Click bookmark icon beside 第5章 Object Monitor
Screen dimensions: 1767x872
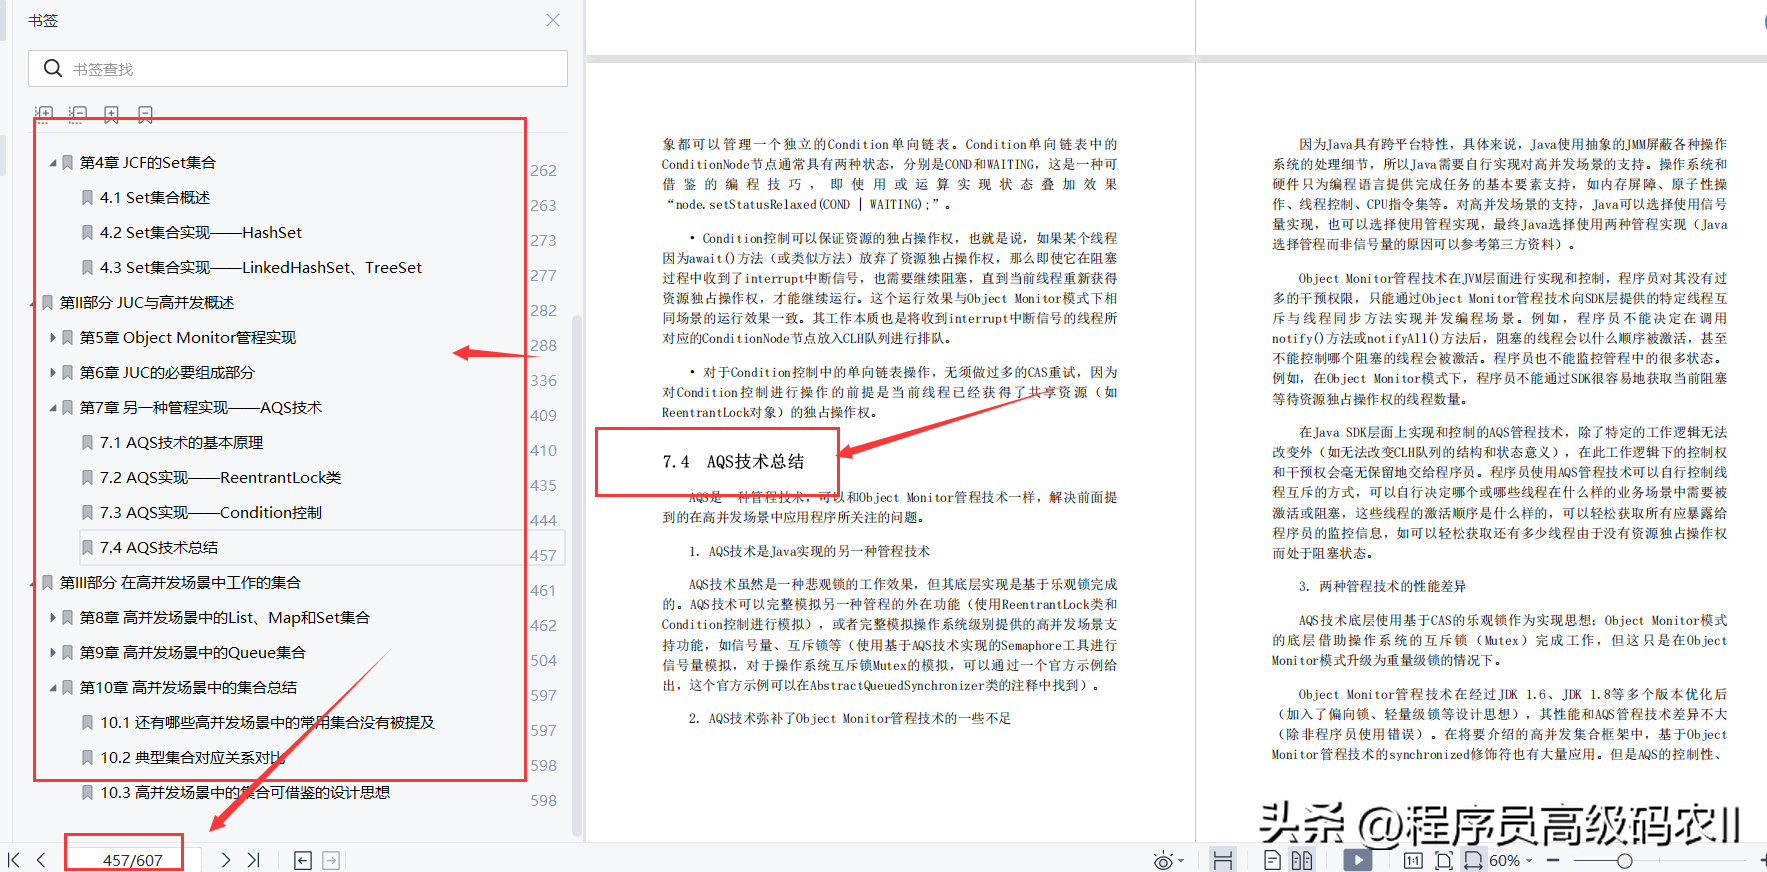[x=68, y=338]
